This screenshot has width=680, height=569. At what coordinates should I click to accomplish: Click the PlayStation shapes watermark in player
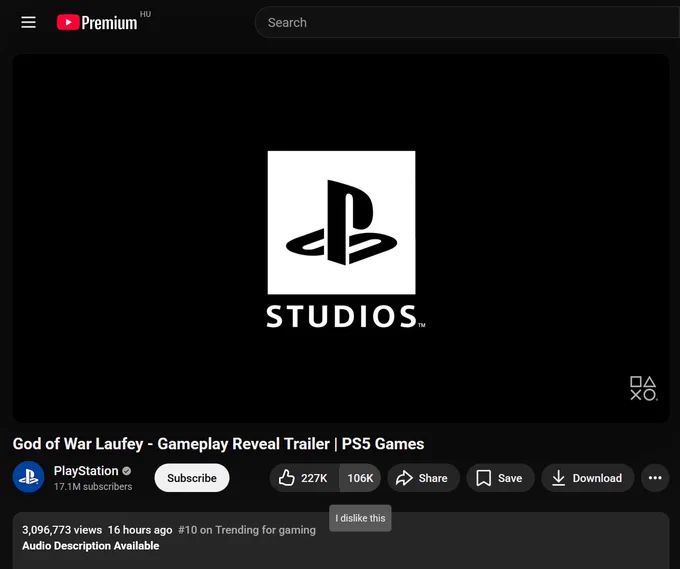(644, 388)
